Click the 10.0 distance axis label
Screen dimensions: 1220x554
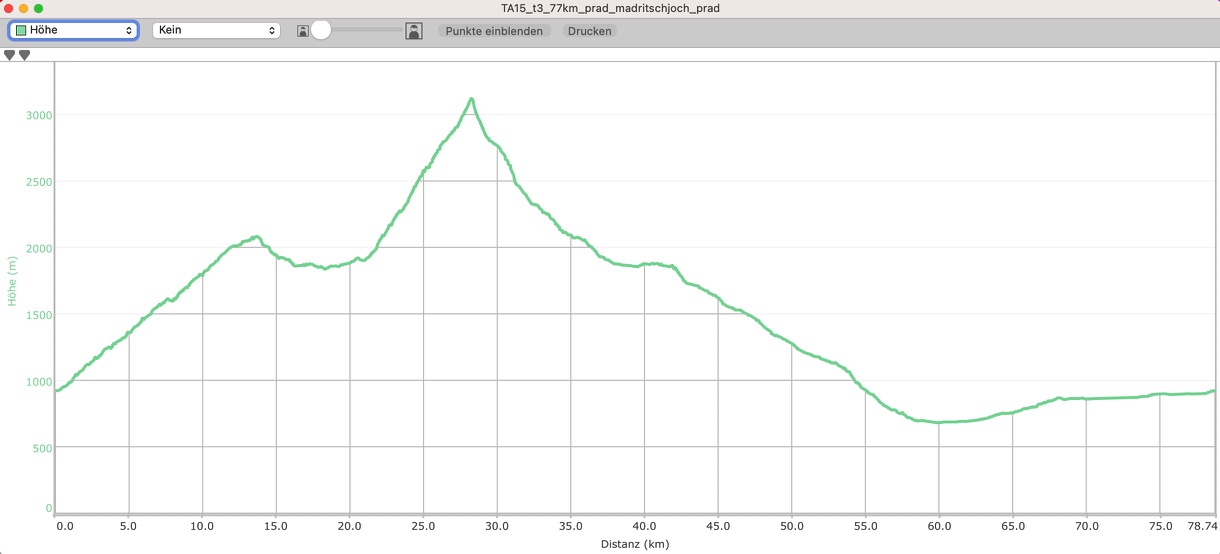point(202,525)
